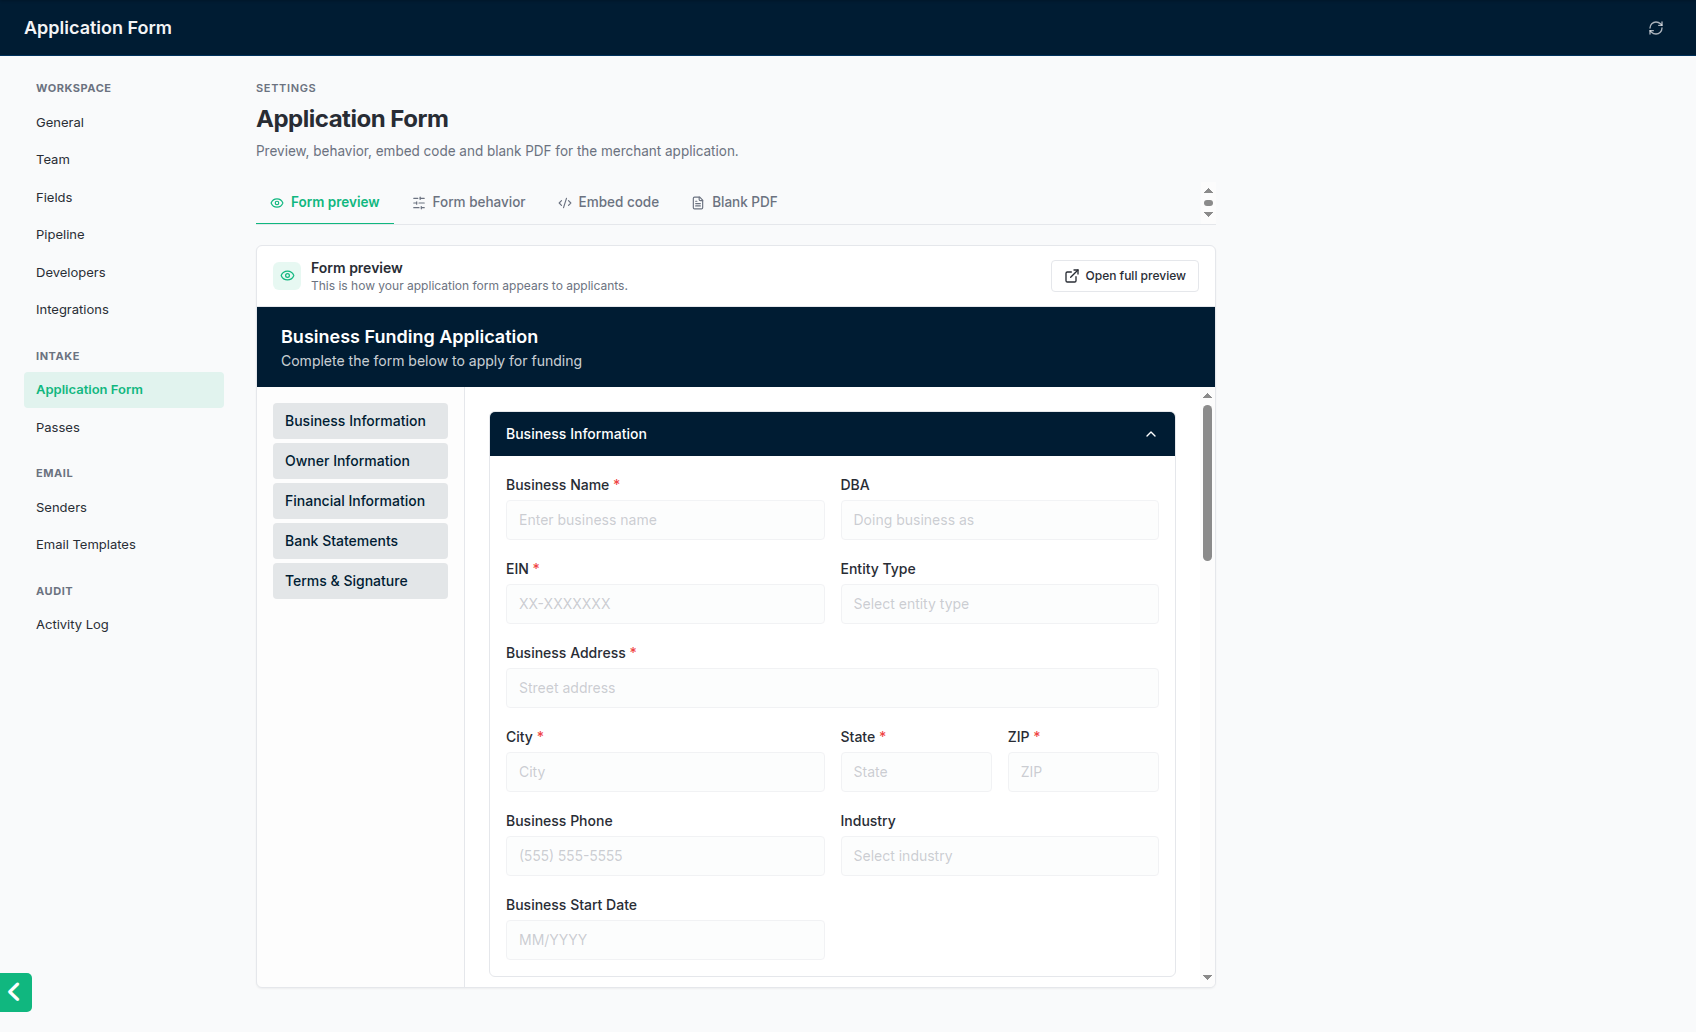Open full preview button
The image size is (1696, 1032).
1125,276
